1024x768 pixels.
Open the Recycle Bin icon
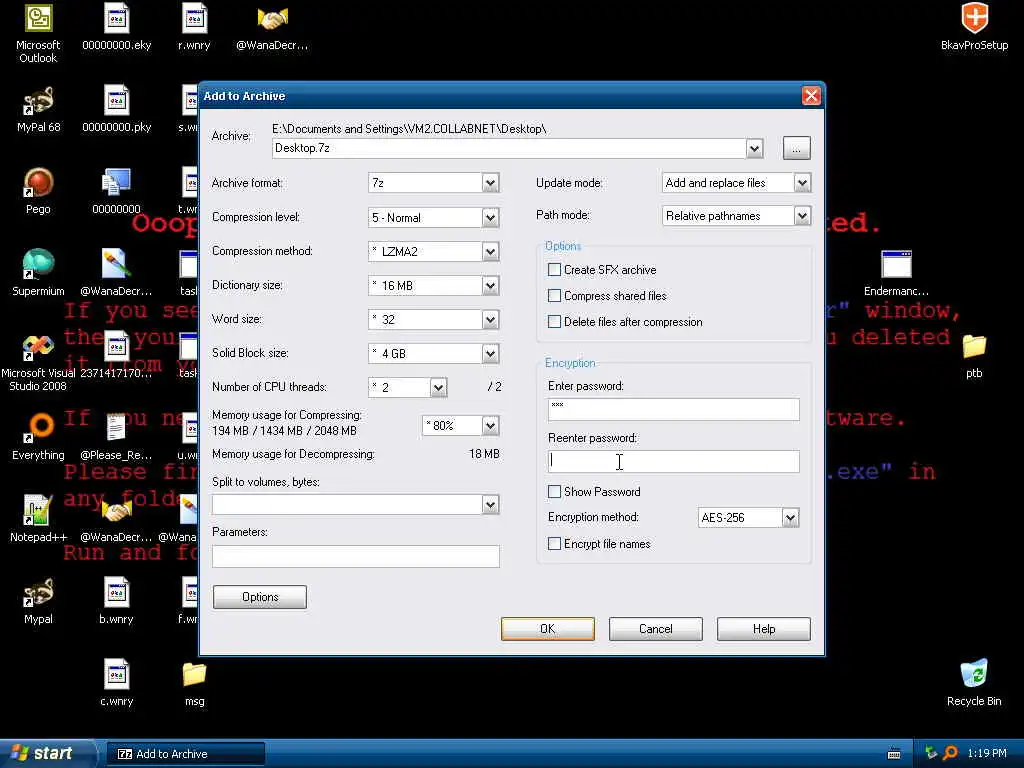pos(974,675)
